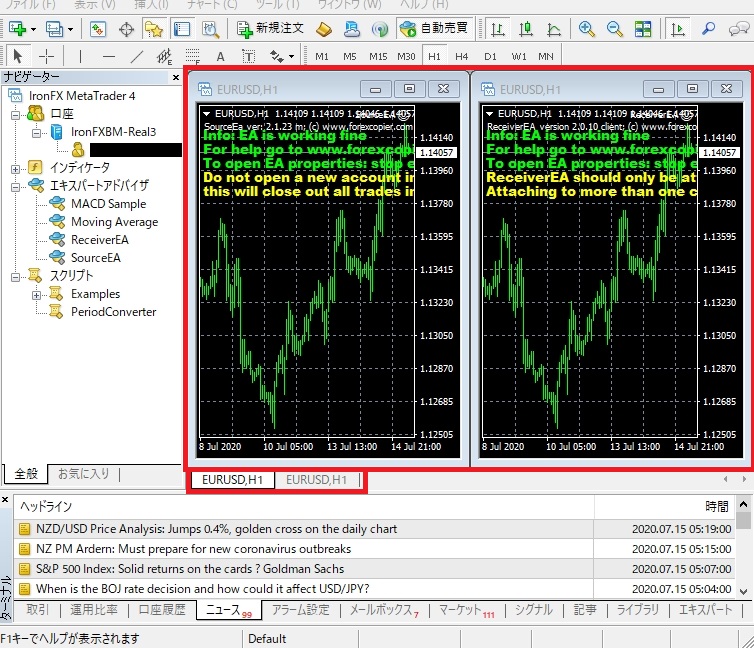
Task: Switch timeframe to H4
Action: click(462, 57)
